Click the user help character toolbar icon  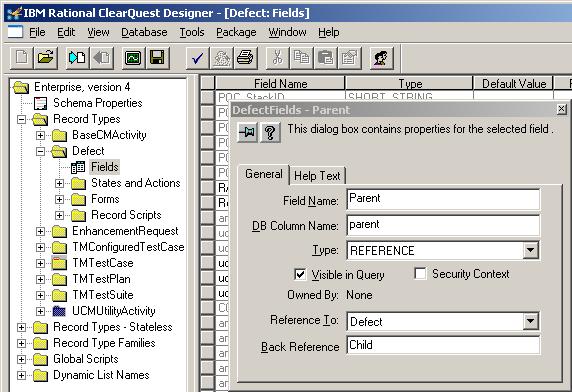(x=382, y=58)
